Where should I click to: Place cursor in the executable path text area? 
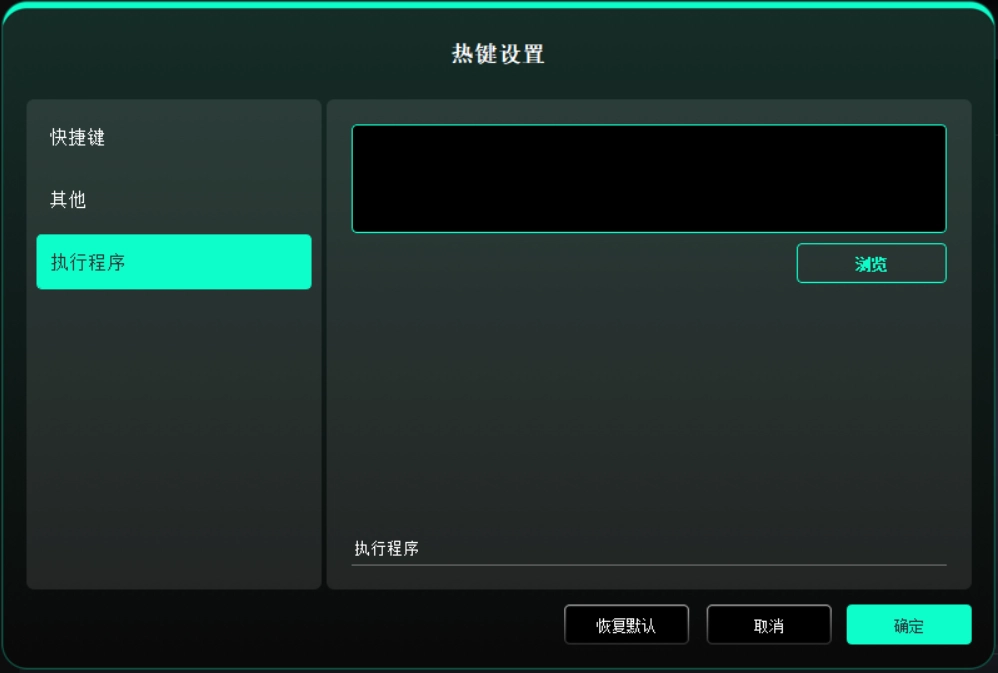(649, 179)
